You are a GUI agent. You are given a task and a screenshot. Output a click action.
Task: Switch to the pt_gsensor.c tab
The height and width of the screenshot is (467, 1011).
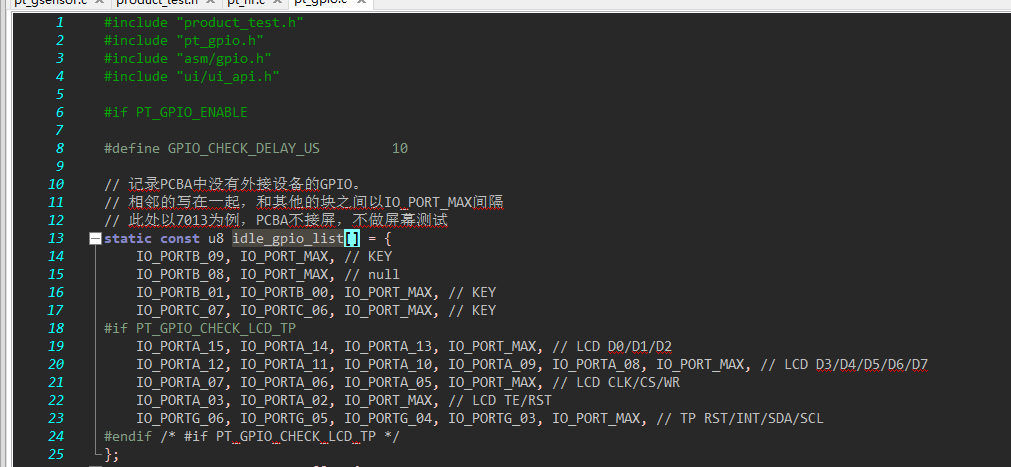[50, 3]
